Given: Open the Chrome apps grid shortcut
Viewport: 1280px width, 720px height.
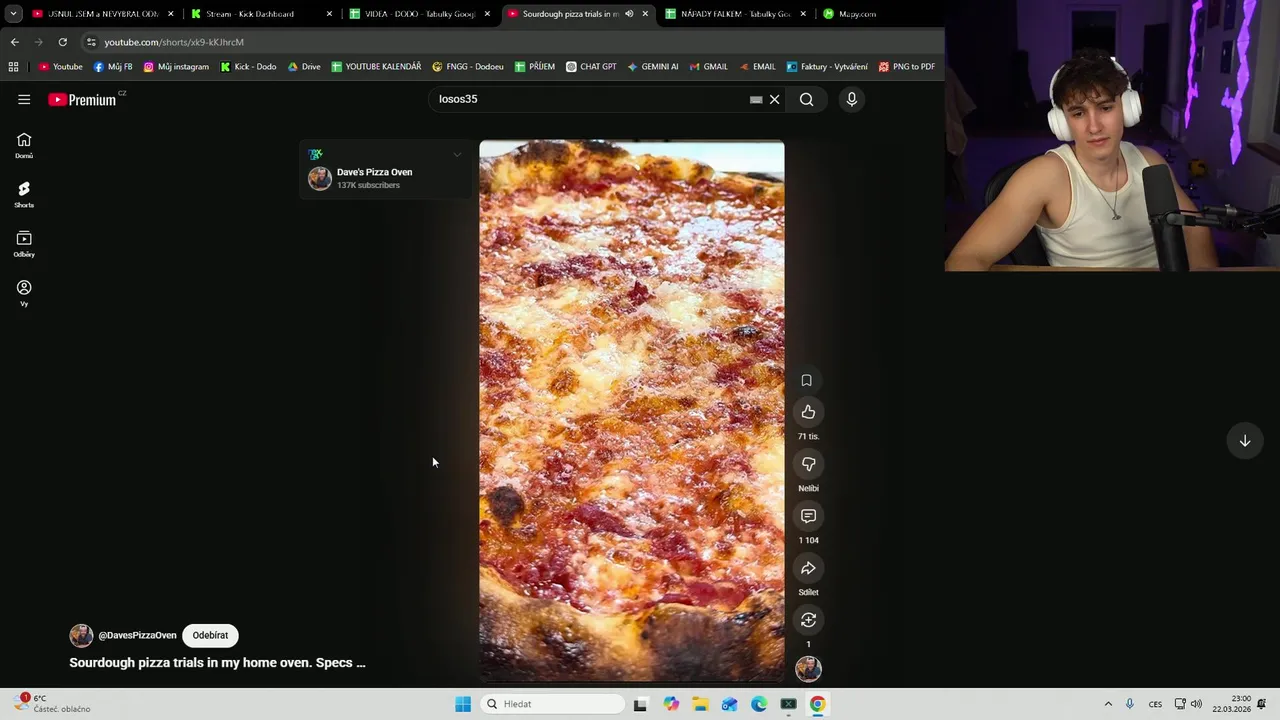Looking at the screenshot, I should point(13,67).
